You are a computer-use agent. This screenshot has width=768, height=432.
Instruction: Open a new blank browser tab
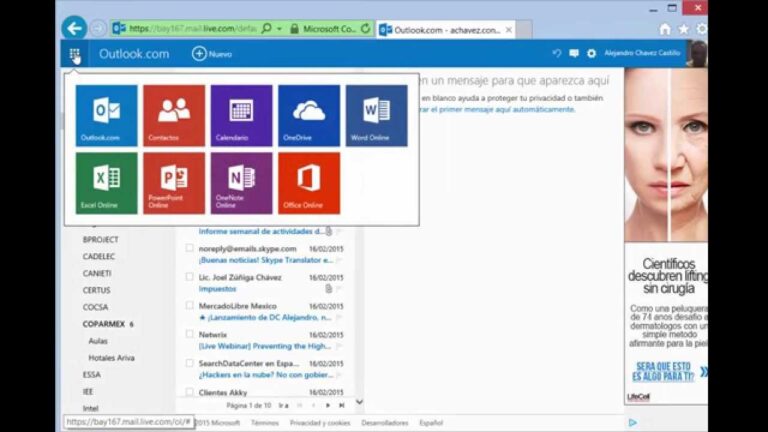[524, 29]
